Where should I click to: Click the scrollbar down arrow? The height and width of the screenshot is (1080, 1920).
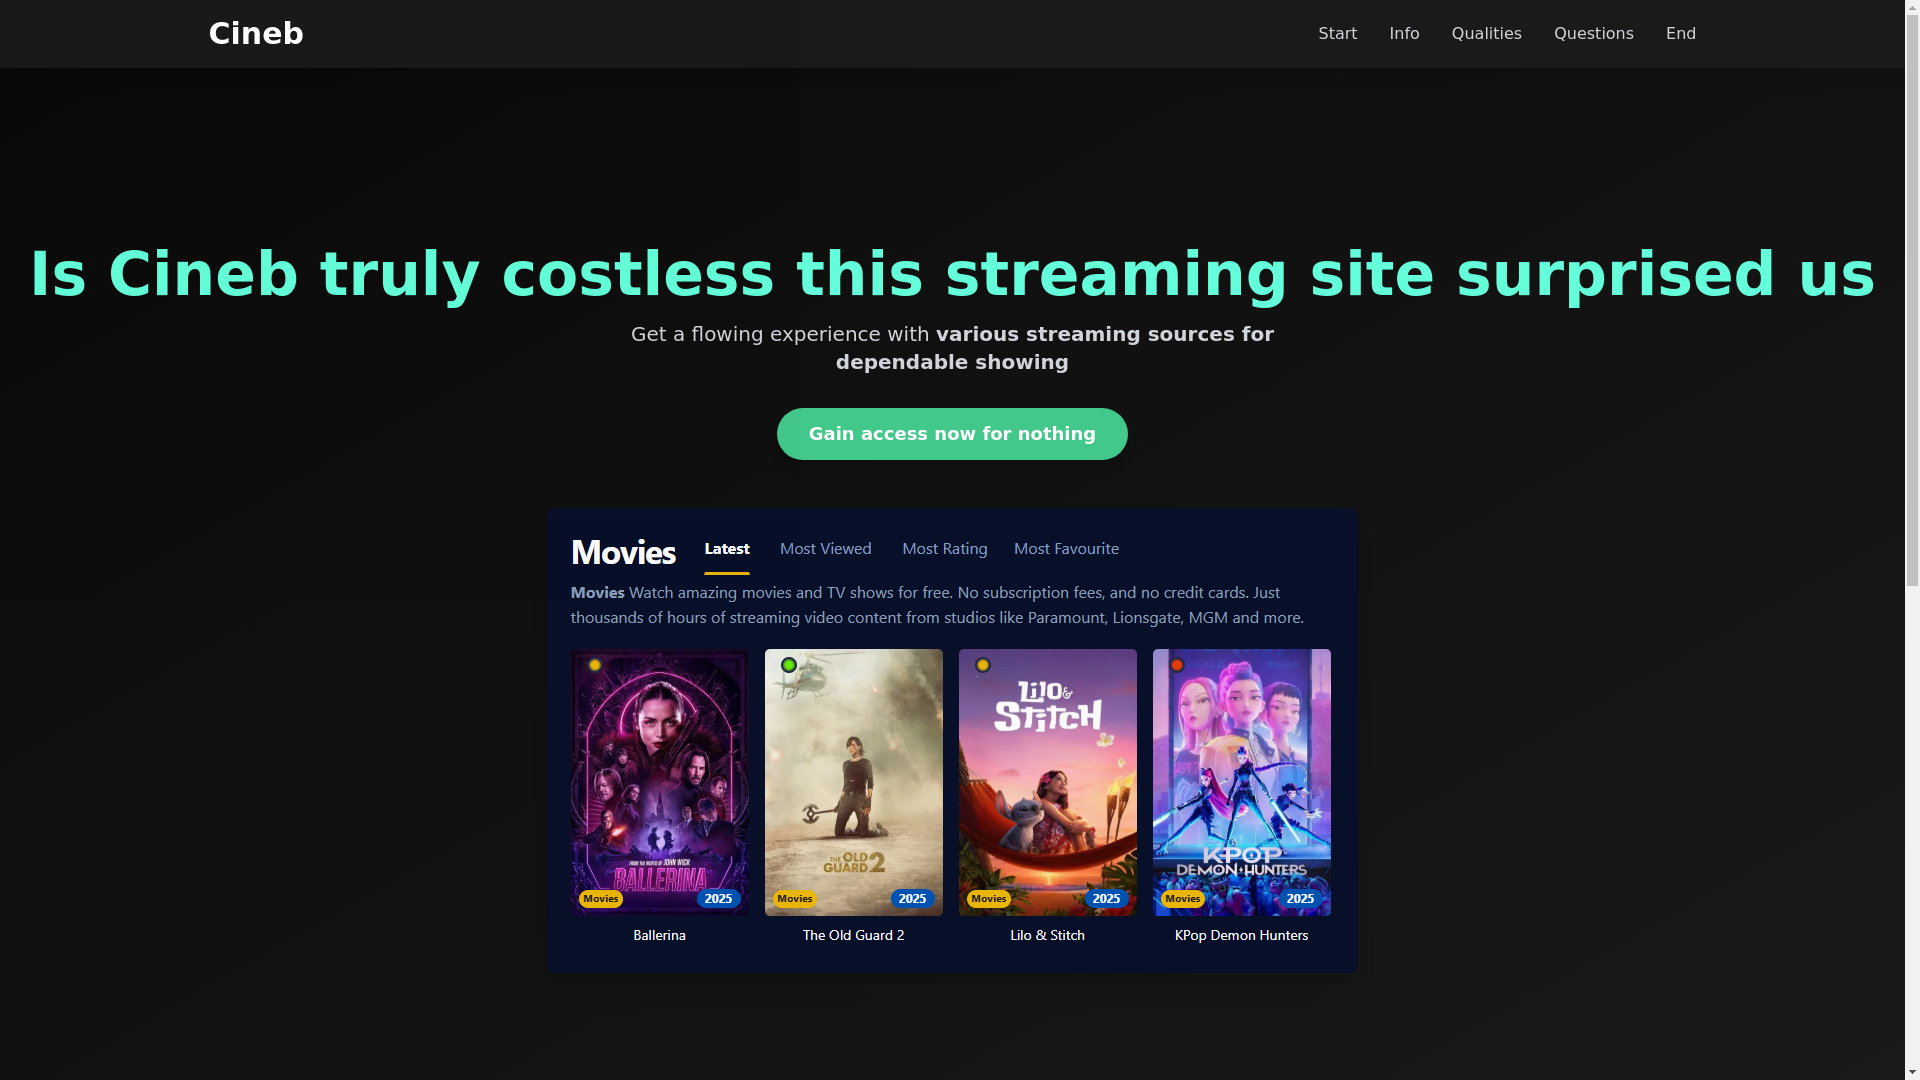(1913, 1072)
